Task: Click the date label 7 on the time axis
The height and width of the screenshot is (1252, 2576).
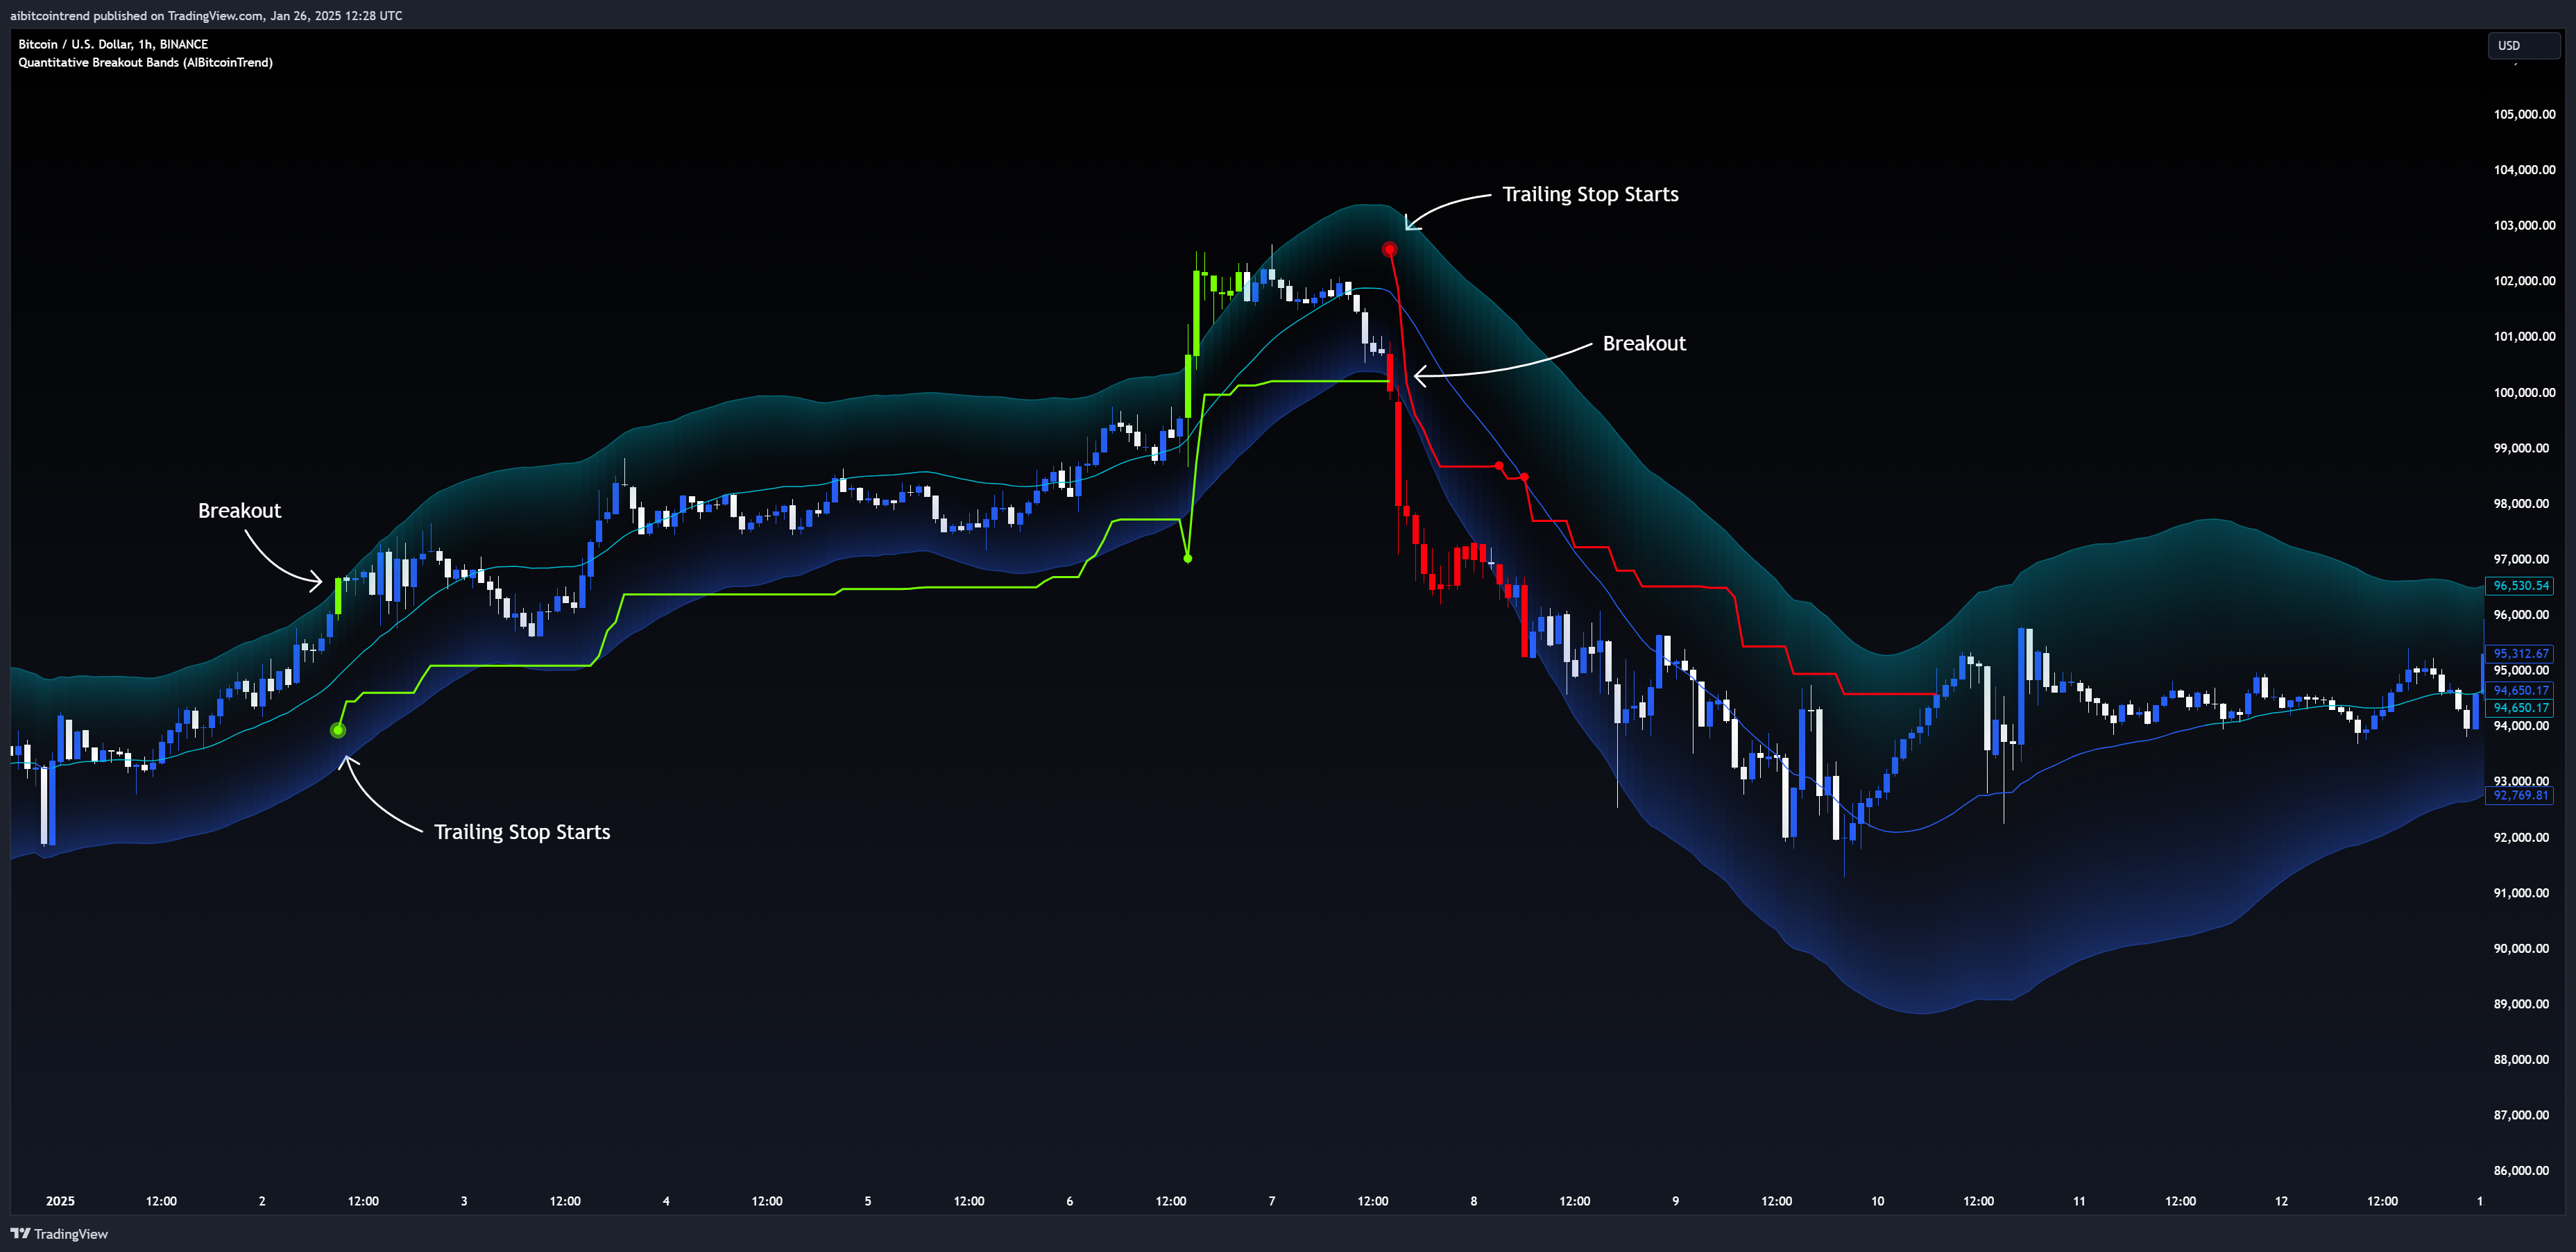Action: [x=1272, y=1201]
